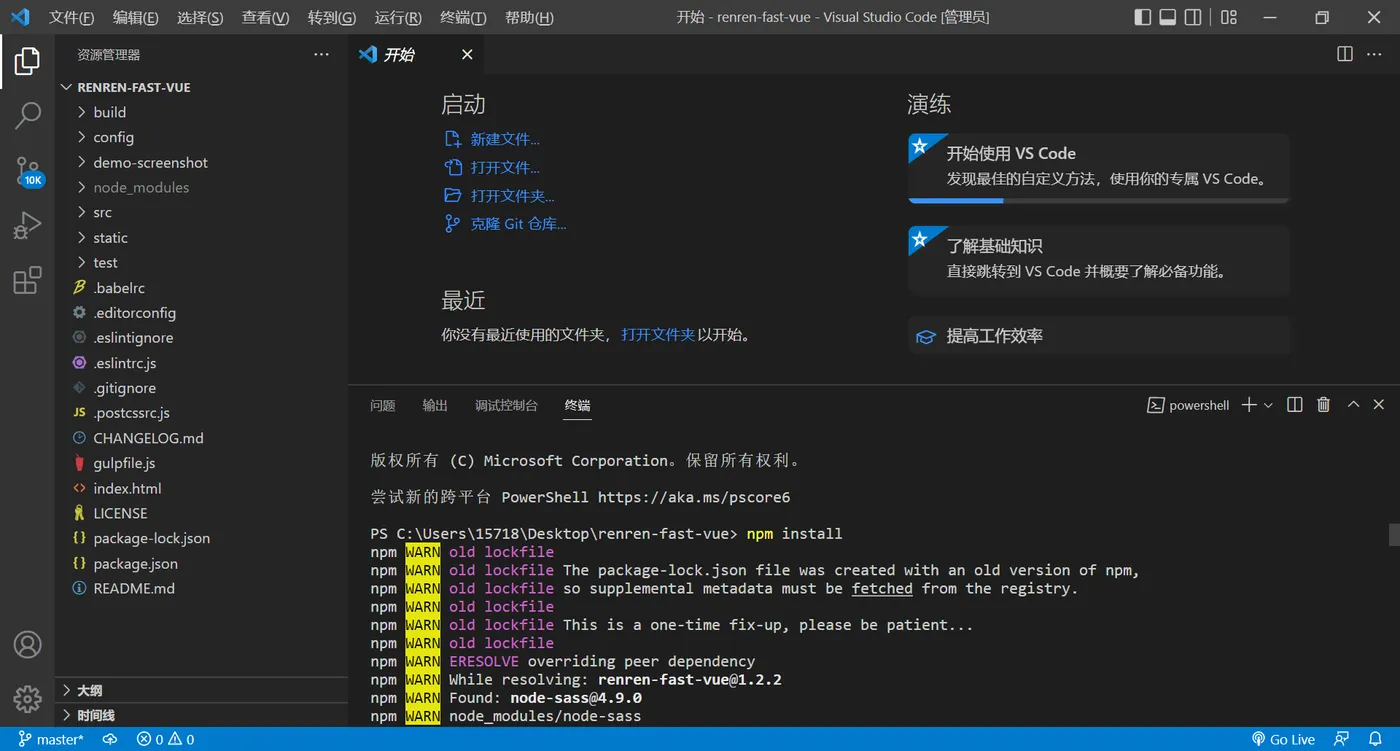
Task: Click the Explorer more actions ellipsis
Action: pyautogui.click(x=321, y=55)
